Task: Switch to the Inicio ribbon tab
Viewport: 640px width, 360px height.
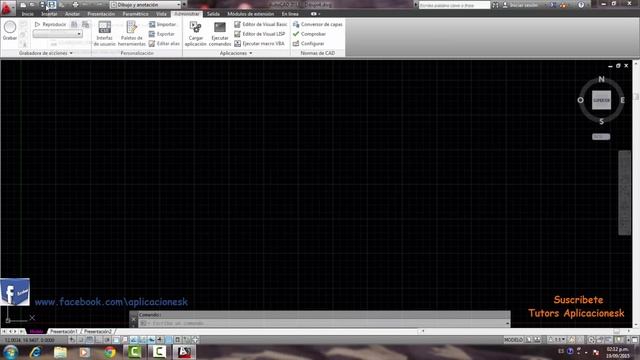Action: [28, 14]
